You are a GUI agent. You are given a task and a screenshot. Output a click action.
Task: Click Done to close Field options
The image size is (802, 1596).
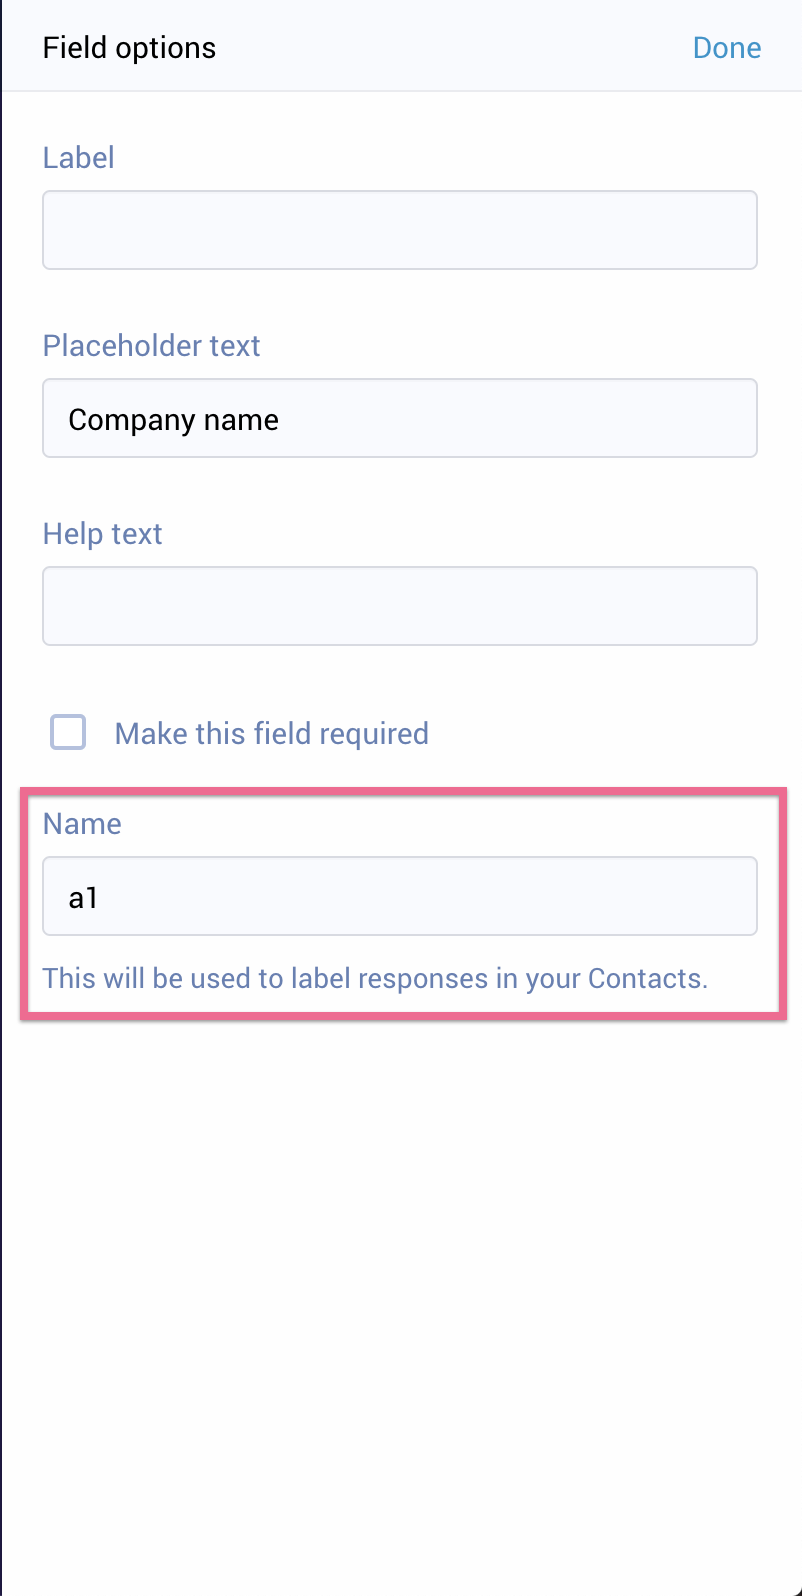[726, 48]
